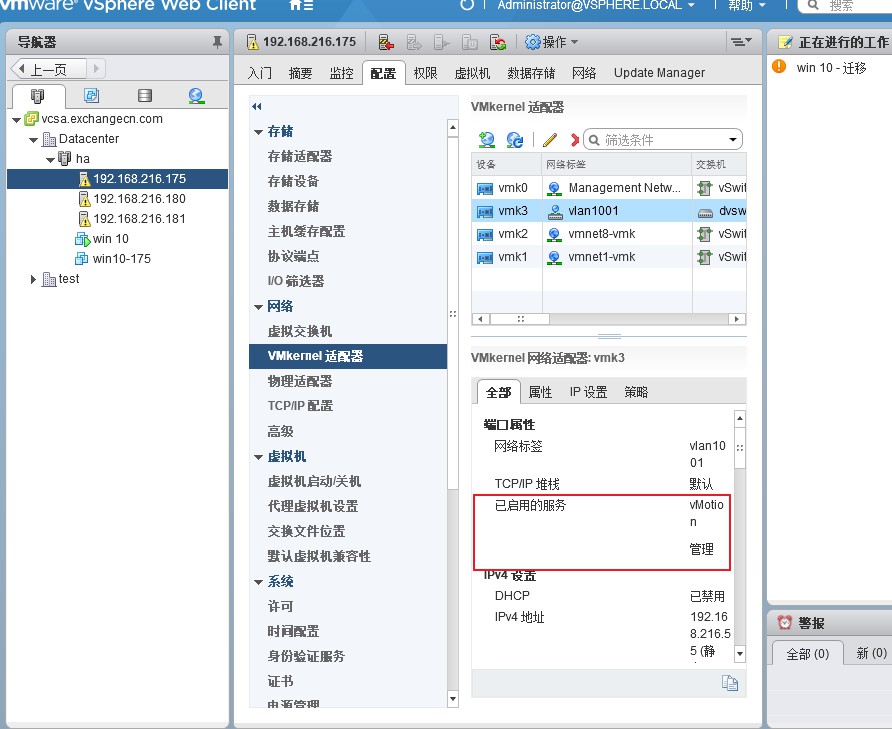This screenshot has width=892, height=729.
Task: Pin the navigator panel with the pushpin icon
Action: tap(217, 42)
